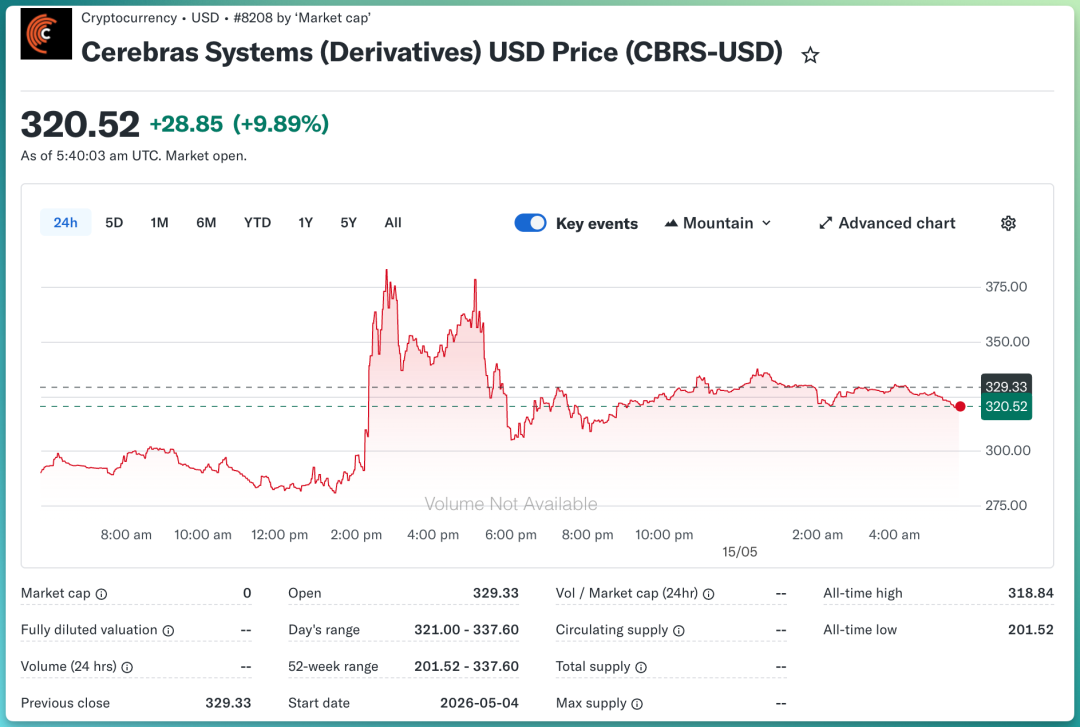The image size is (1080, 727).
Task: Click the 320.52 price label on axis
Action: click(x=1006, y=407)
